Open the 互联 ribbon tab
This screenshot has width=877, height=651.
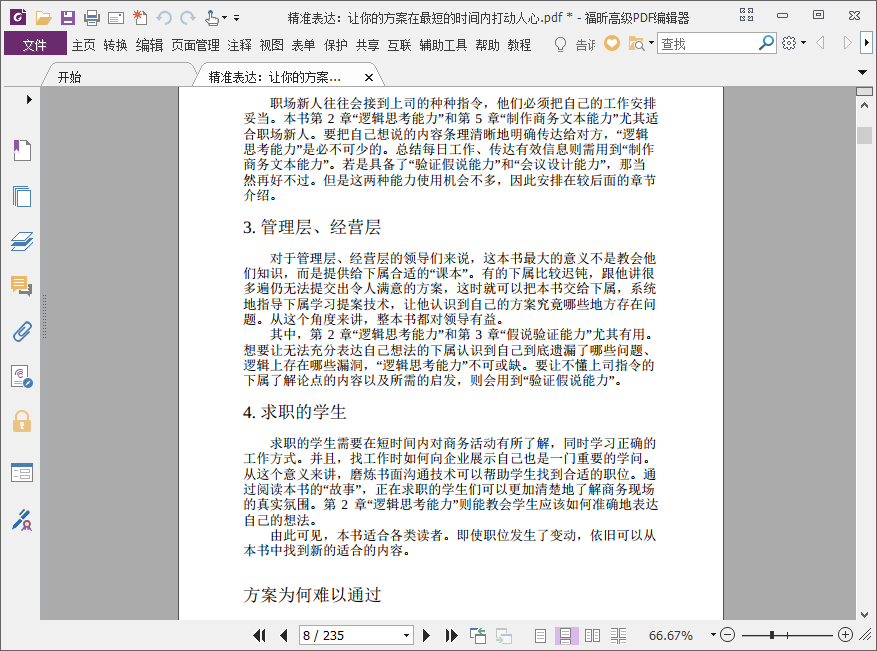399,45
